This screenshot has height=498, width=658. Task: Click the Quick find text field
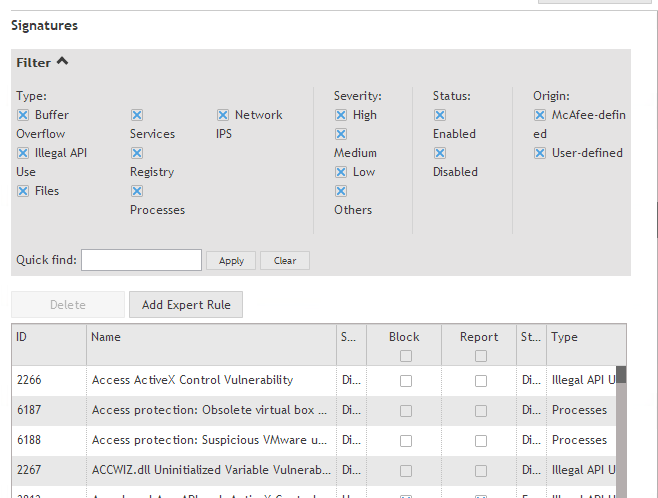click(x=141, y=260)
